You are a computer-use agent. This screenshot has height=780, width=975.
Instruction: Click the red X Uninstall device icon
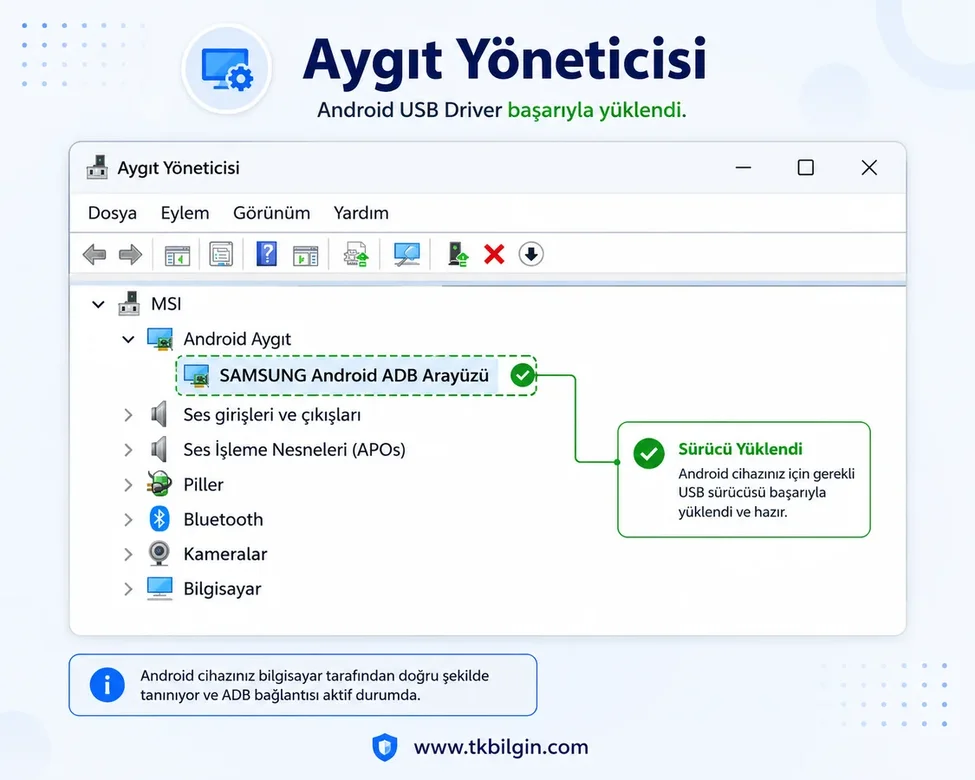click(494, 254)
